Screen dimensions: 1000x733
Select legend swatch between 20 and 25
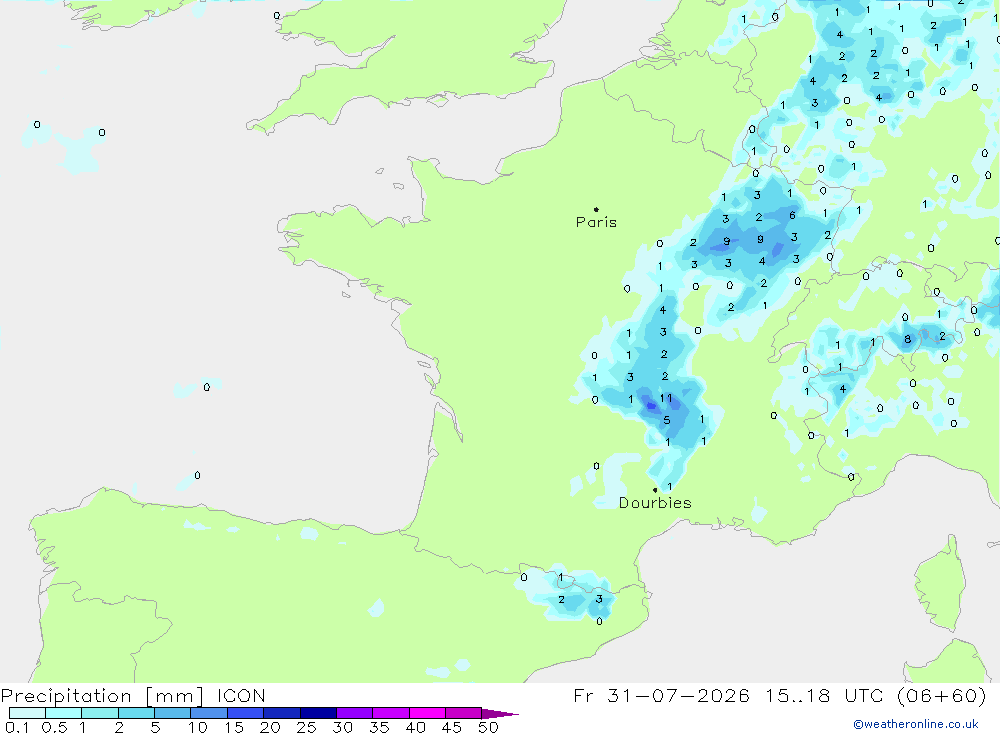coord(282,713)
